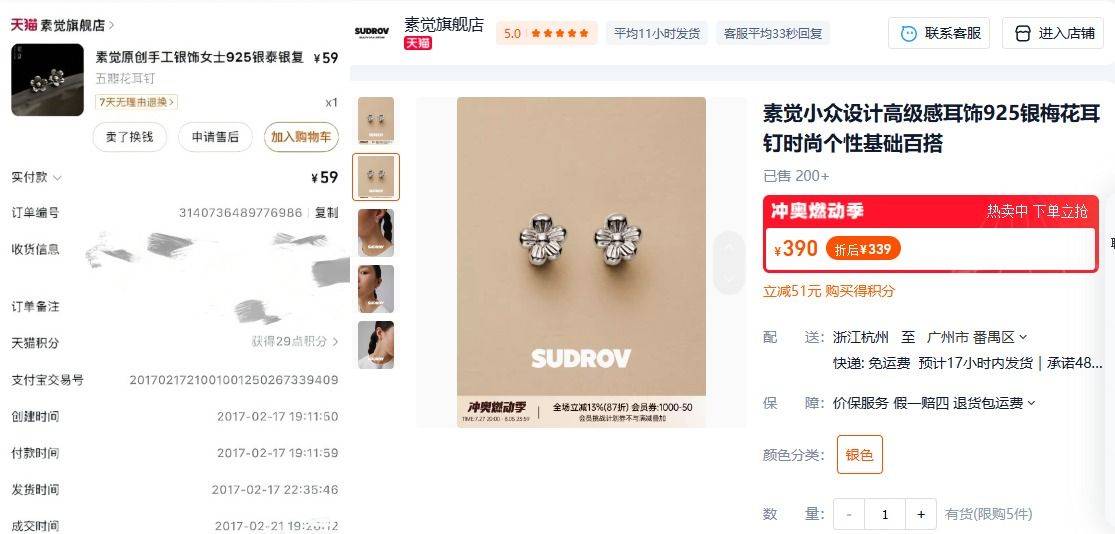Click the 申请售后 button
The width and height of the screenshot is (1115, 534).
215,137
